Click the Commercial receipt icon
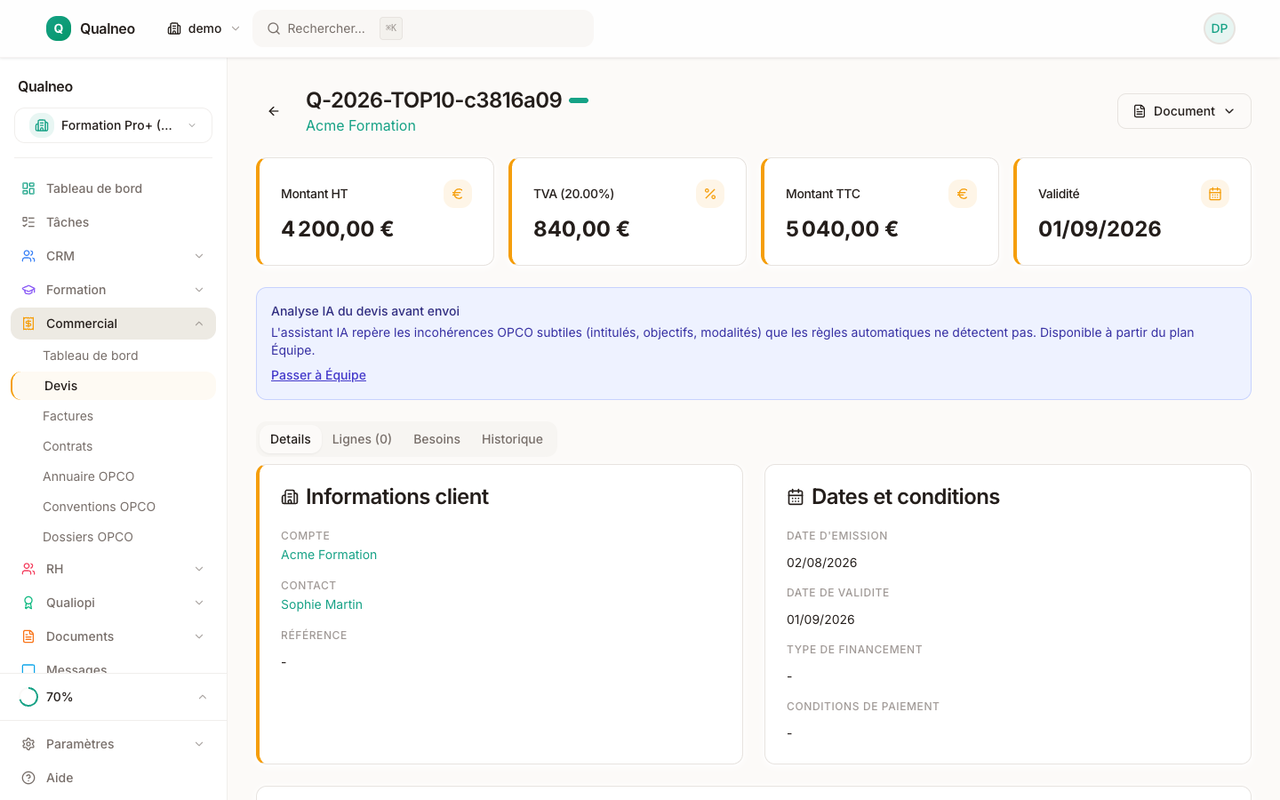This screenshot has width=1280, height=800. coord(28,324)
